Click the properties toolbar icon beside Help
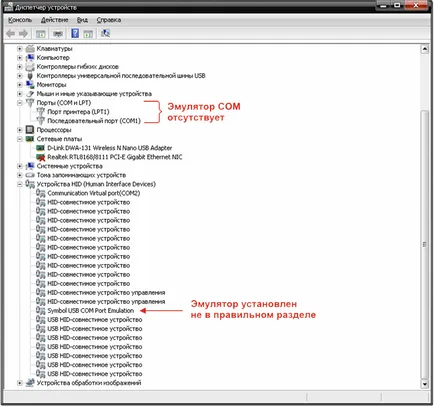The height and width of the screenshot is (406, 434). tap(88, 34)
